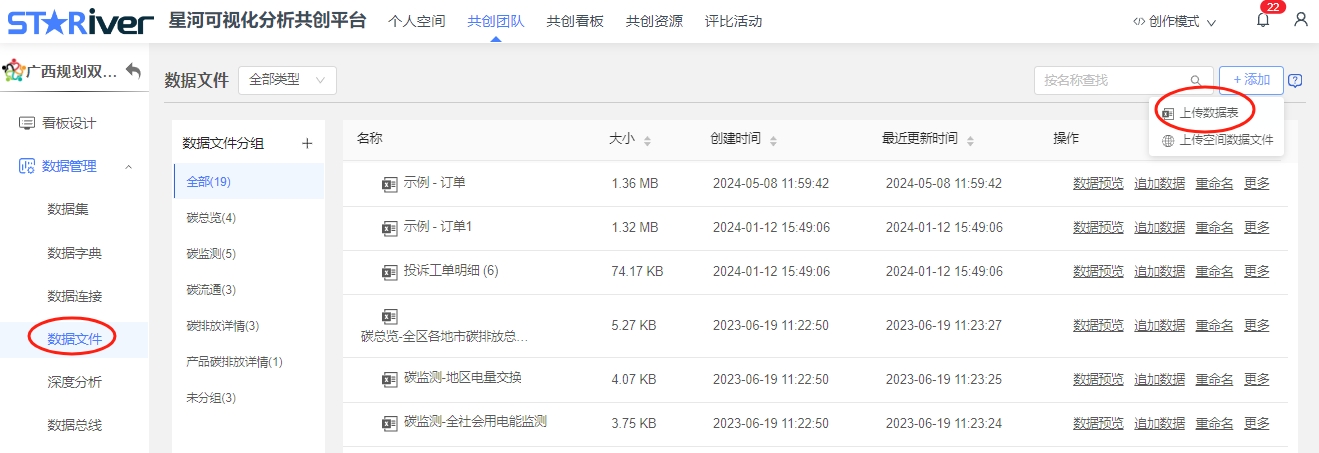This screenshot has height=453, width=1319.
Task: Open the 全部类型 type dropdown
Action: tap(287, 80)
